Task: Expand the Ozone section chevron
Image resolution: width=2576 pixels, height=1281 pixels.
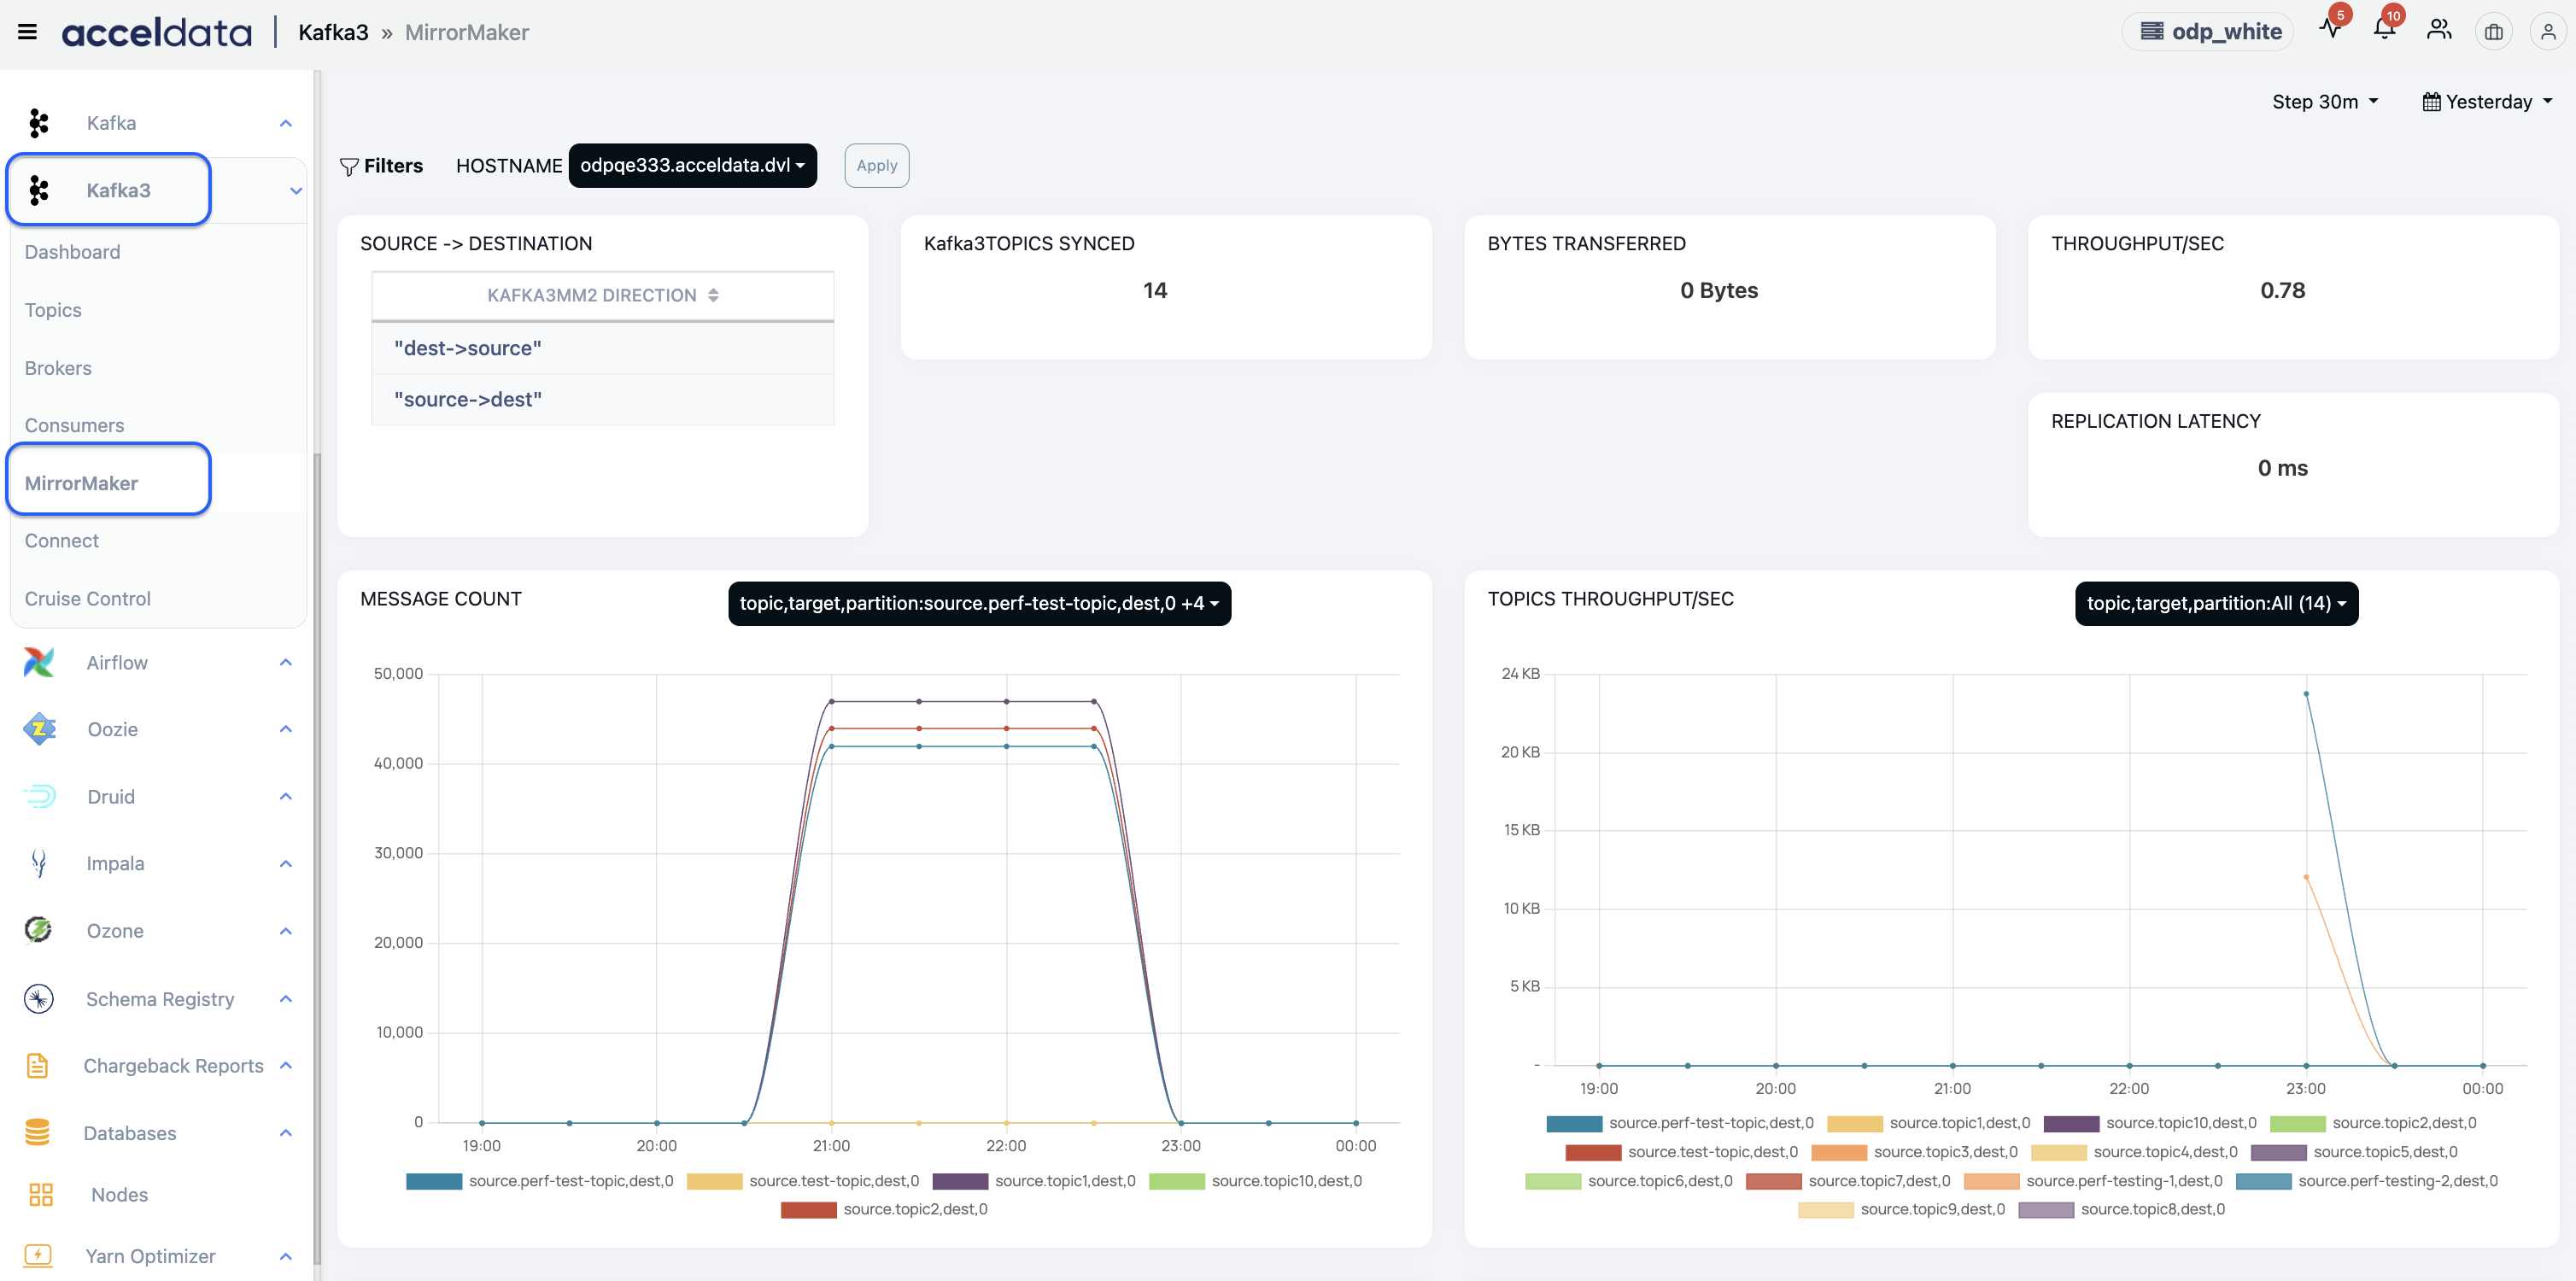Action: click(286, 930)
